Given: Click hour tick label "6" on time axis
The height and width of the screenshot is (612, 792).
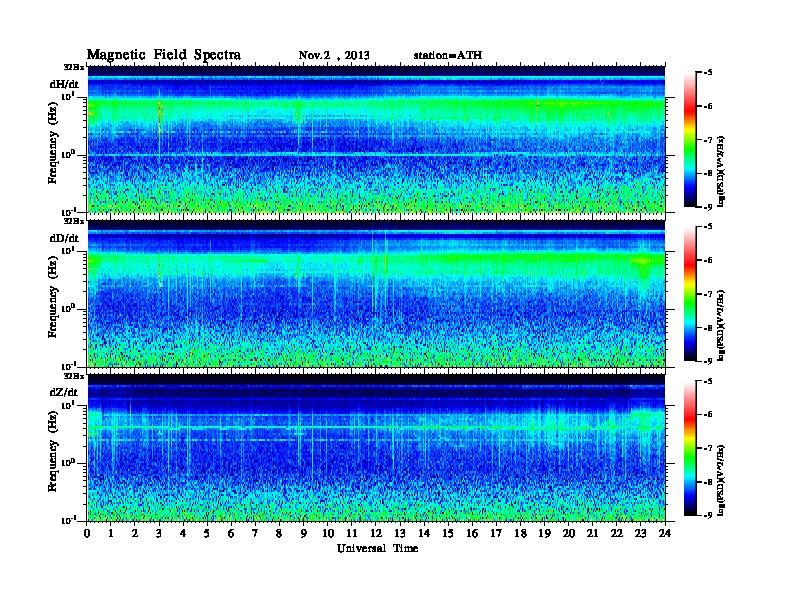Looking at the screenshot, I should tap(231, 533).
